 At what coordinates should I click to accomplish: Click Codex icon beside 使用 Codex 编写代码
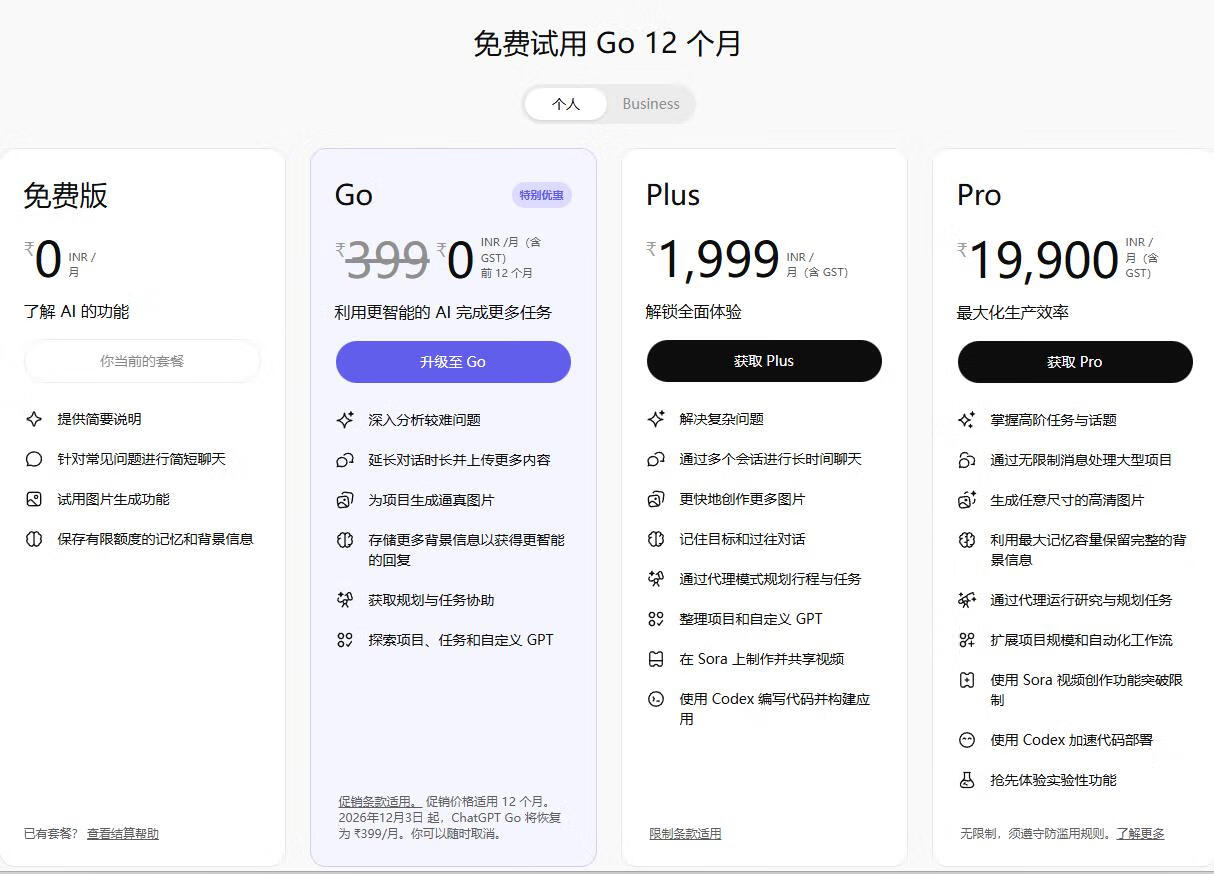pyautogui.click(x=656, y=699)
